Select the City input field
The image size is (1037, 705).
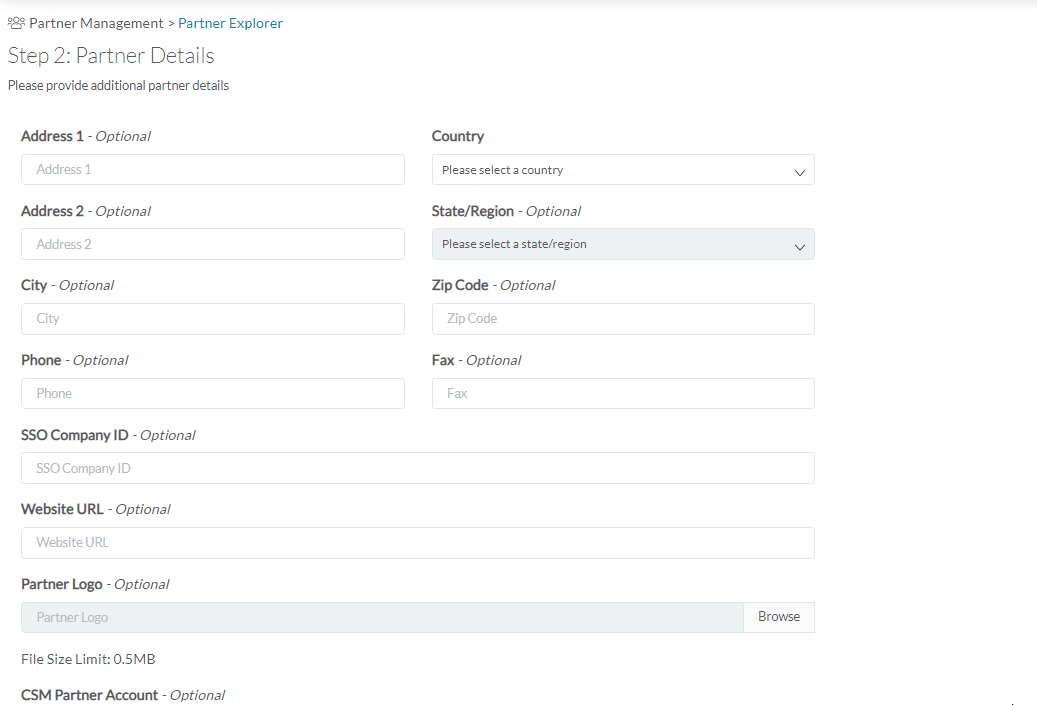(212, 318)
